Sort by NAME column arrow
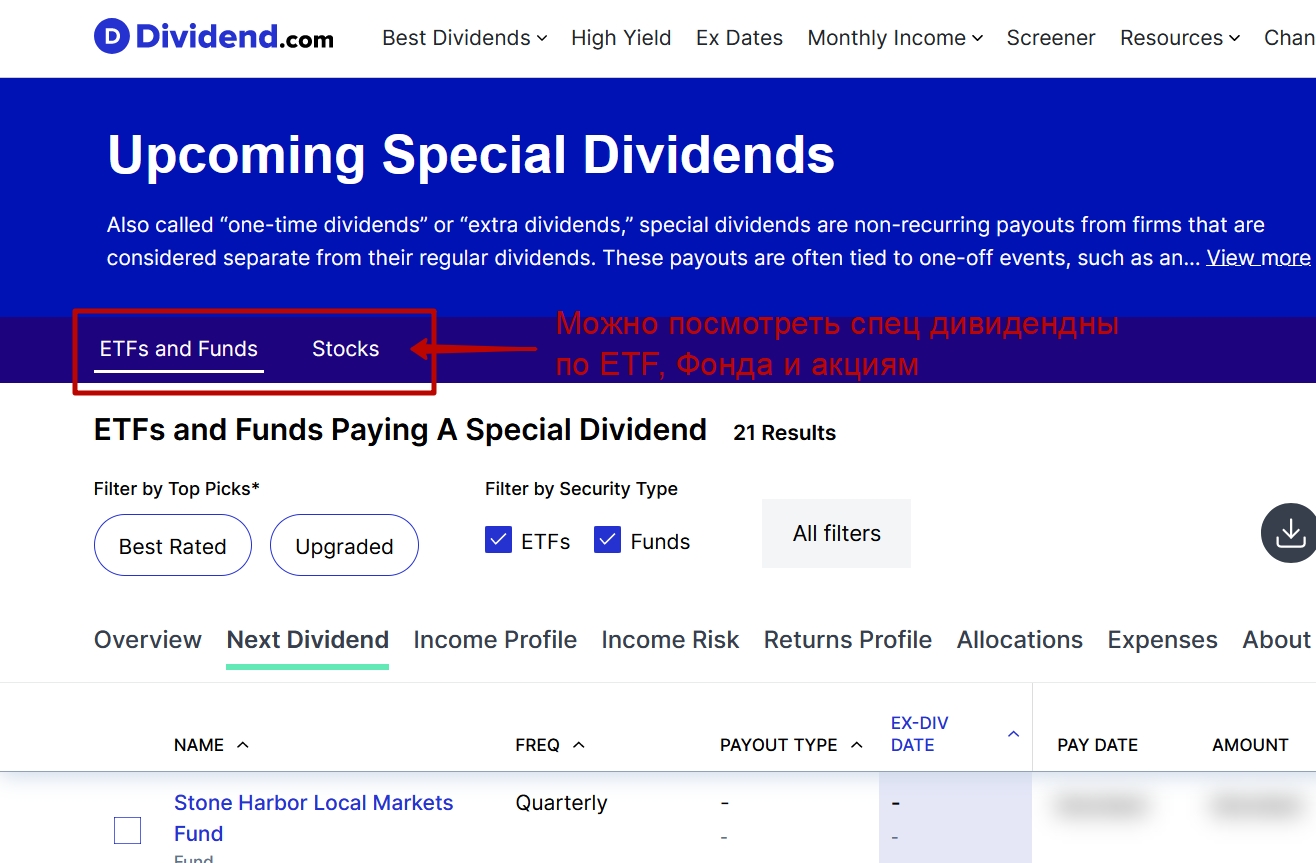1316x863 pixels. pos(242,745)
